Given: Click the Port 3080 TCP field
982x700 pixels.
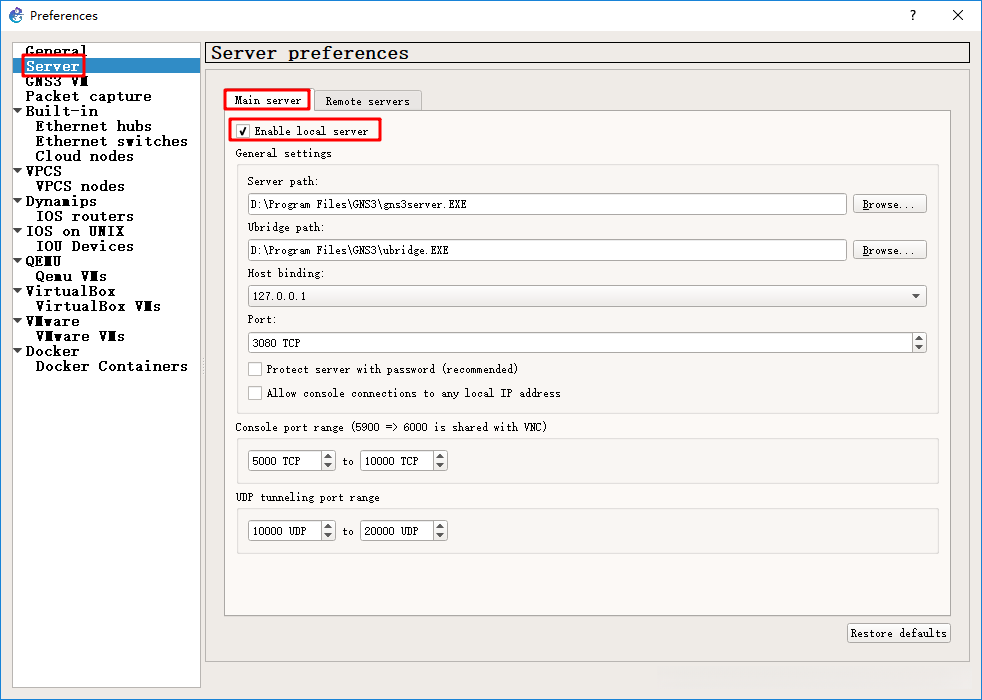Looking at the screenshot, I should point(580,342).
